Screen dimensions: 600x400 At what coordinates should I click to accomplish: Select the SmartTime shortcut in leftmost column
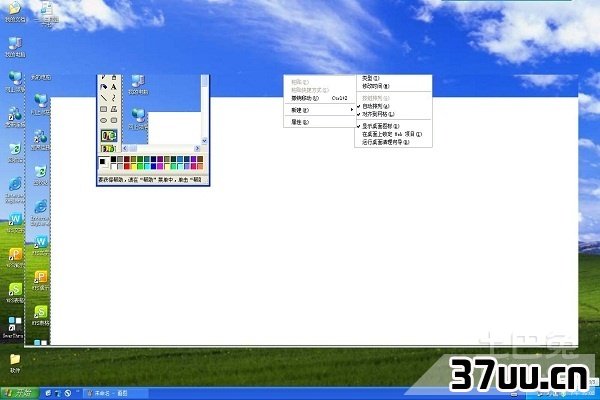[x=15, y=327]
